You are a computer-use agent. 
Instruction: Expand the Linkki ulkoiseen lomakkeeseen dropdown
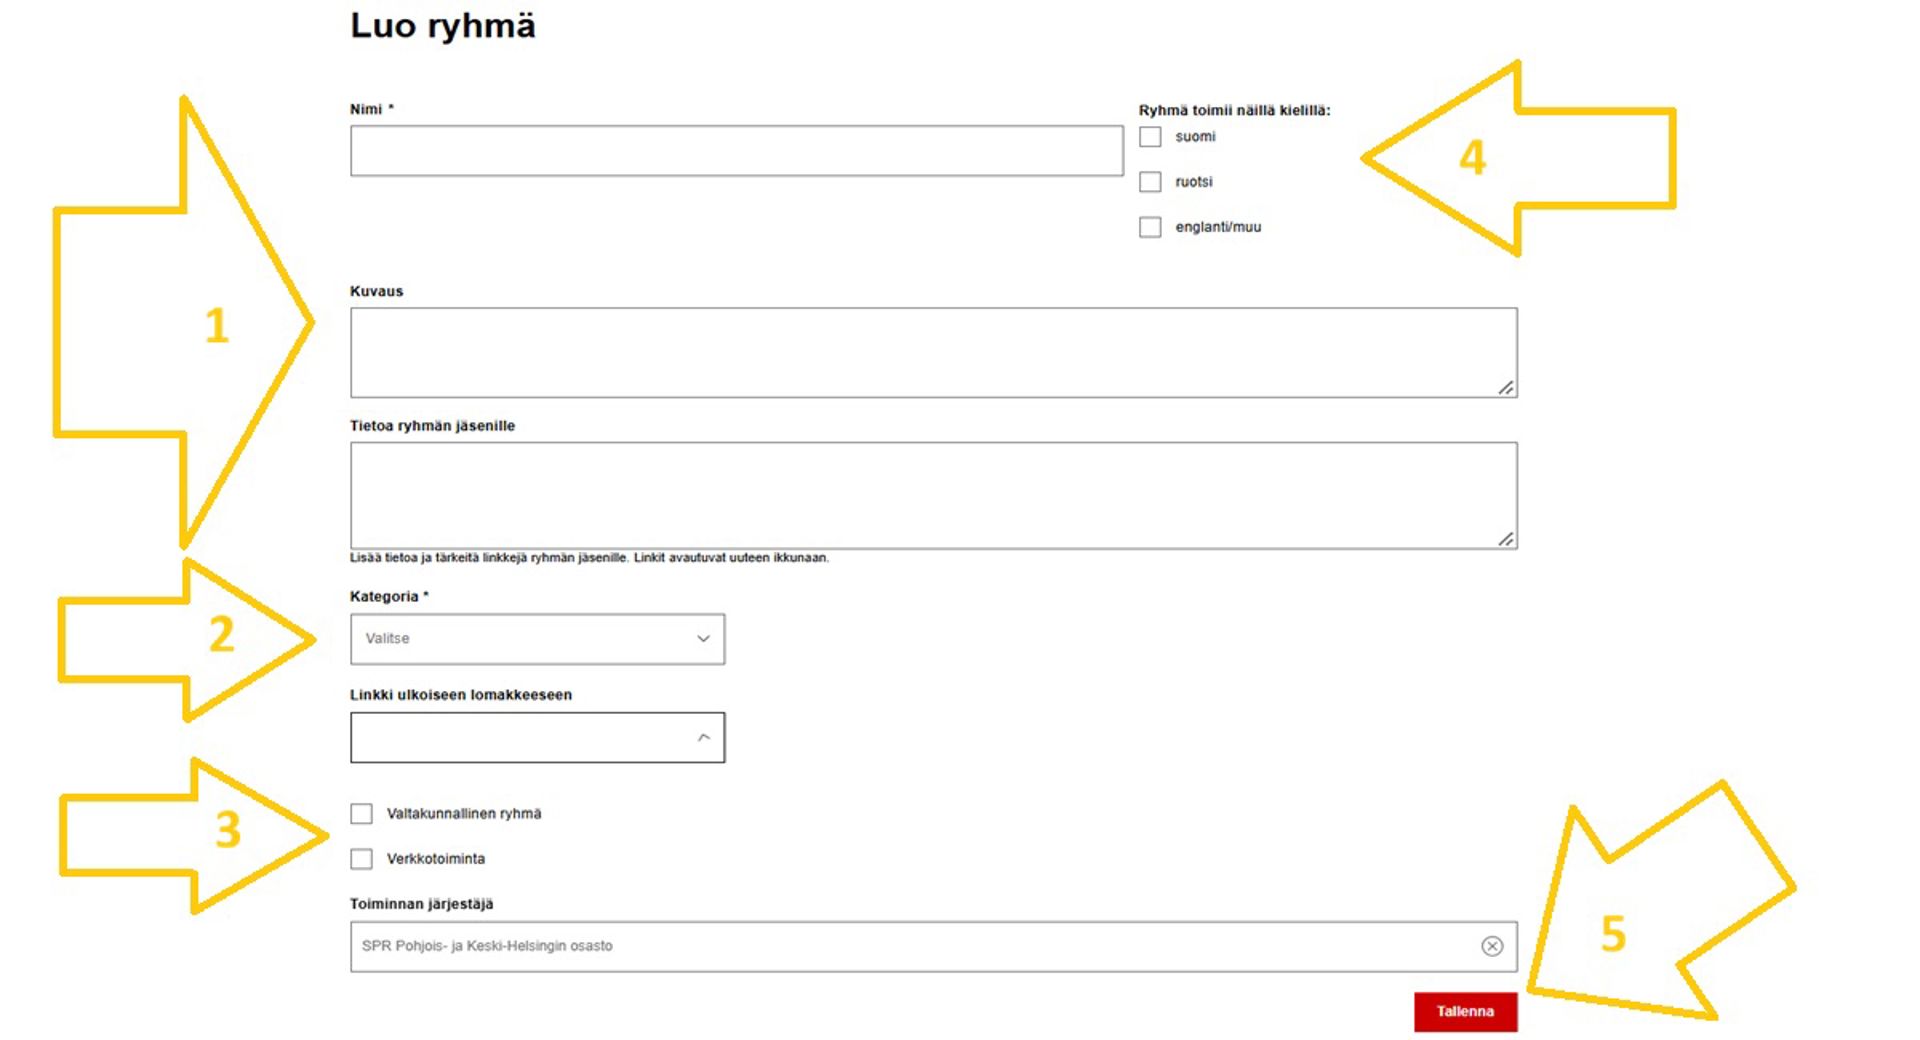[537, 738]
